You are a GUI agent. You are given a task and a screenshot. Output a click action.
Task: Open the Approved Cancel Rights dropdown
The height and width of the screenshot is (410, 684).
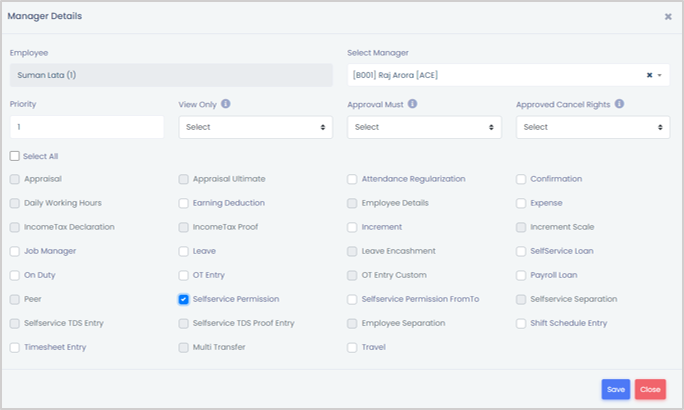(592, 127)
